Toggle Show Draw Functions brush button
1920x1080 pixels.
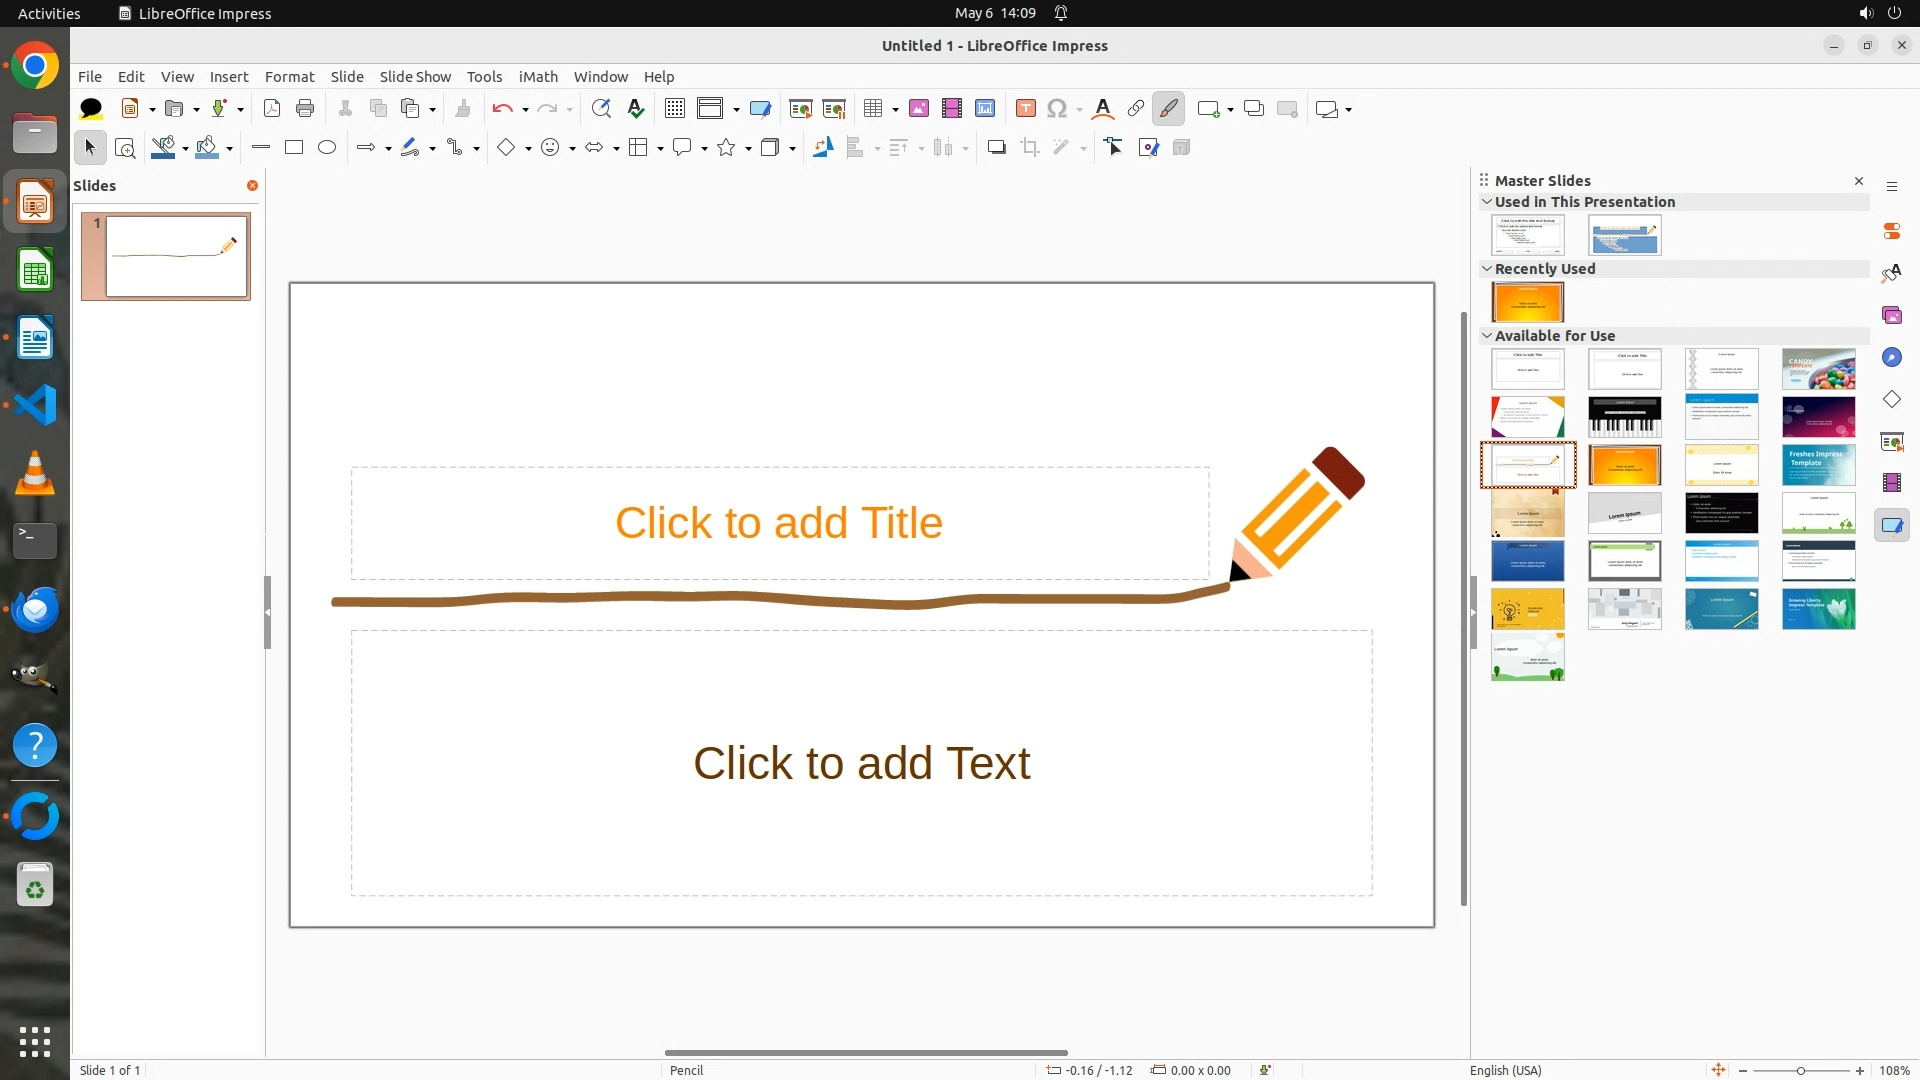(x=1168, y=109)
